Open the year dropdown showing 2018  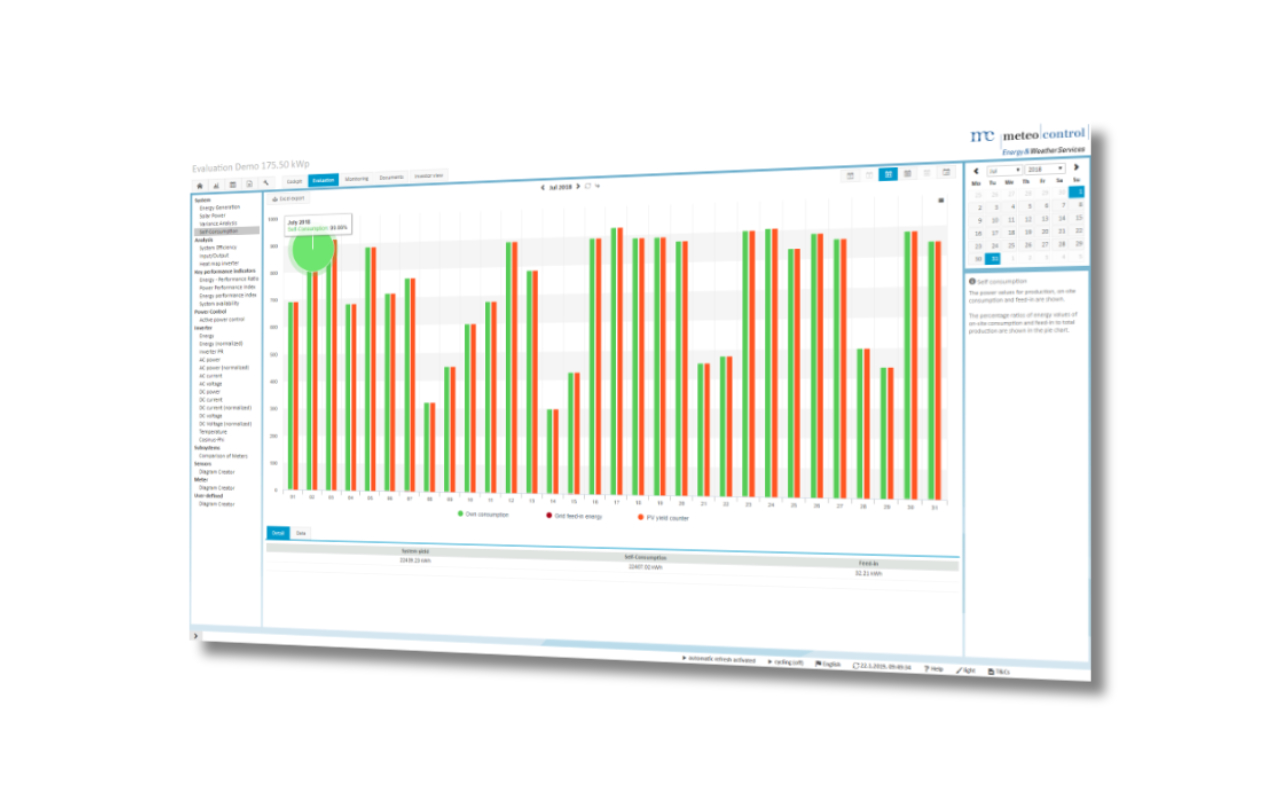(x=1046, y=169)
